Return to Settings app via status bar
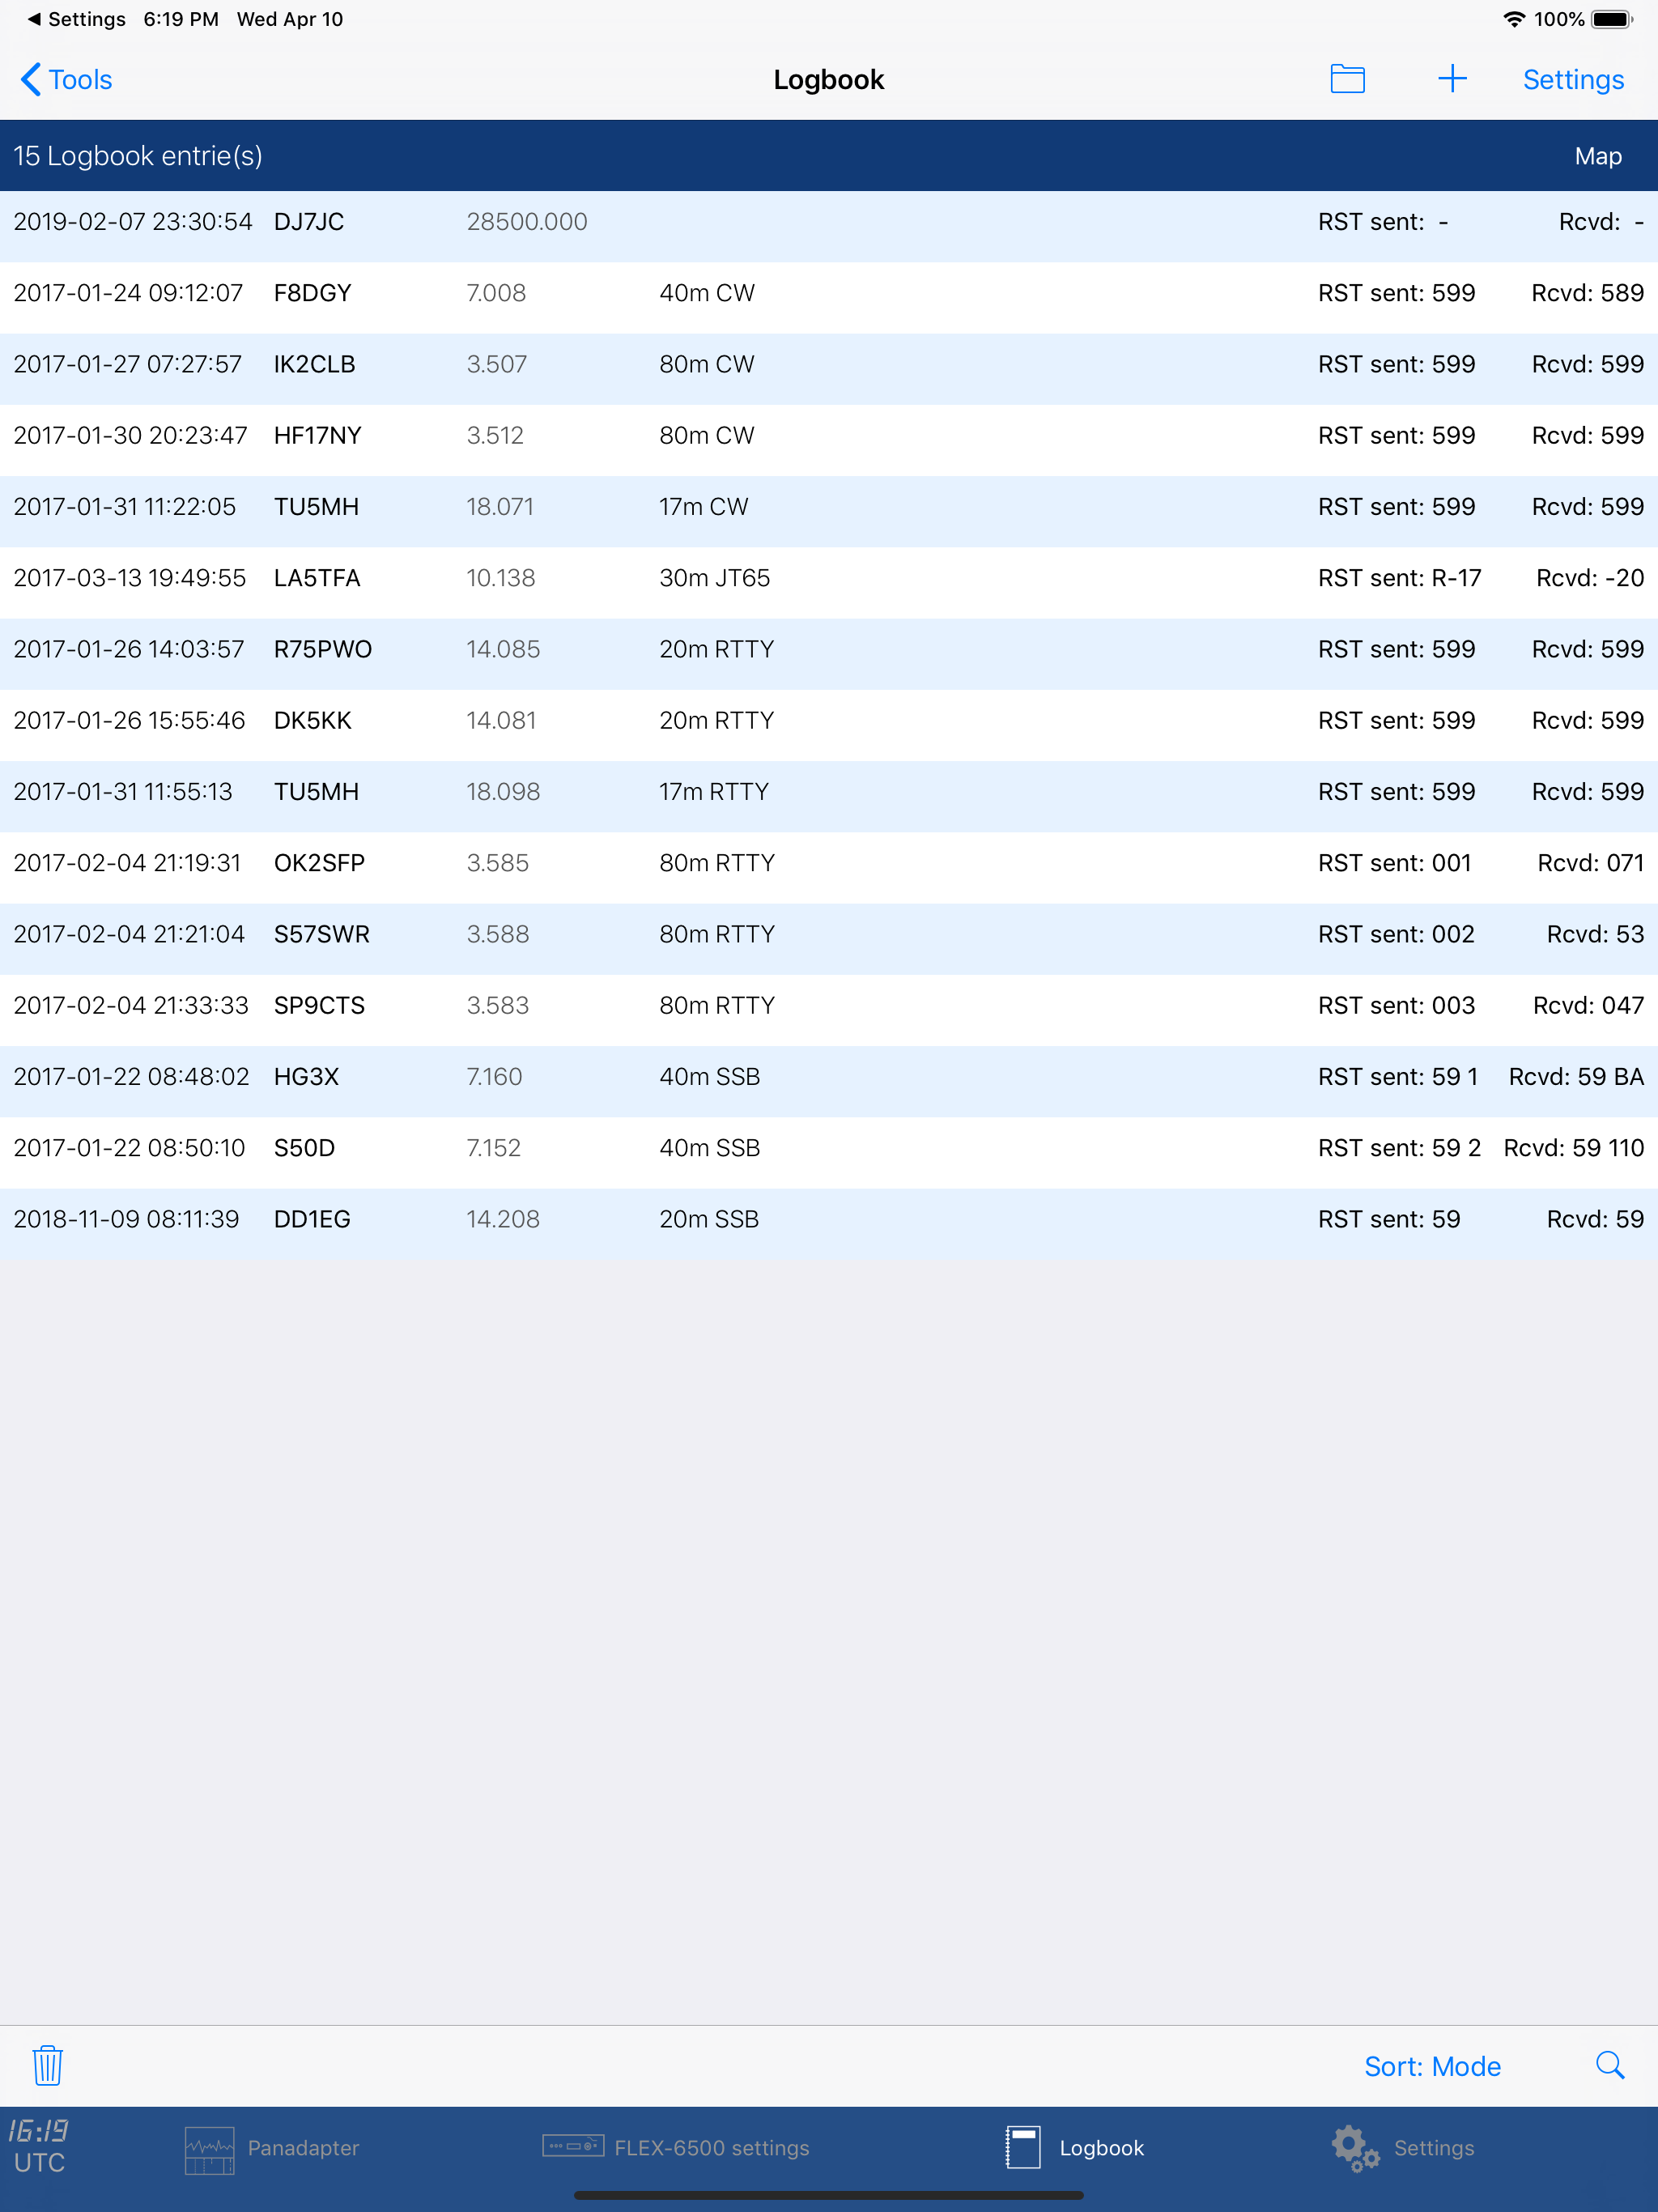 (75, 19)
